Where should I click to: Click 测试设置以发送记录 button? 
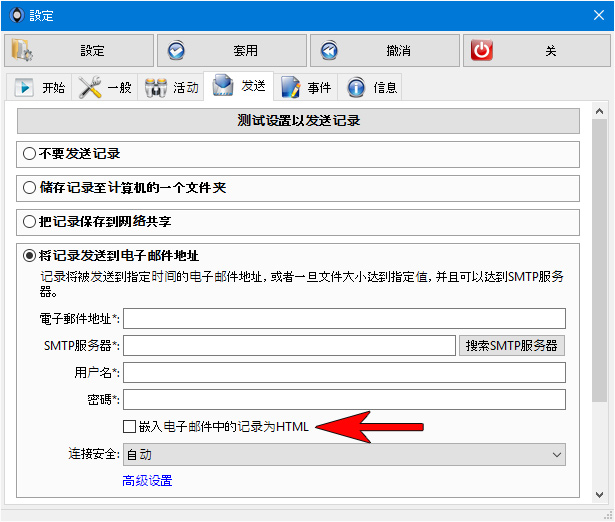point(298,121)
